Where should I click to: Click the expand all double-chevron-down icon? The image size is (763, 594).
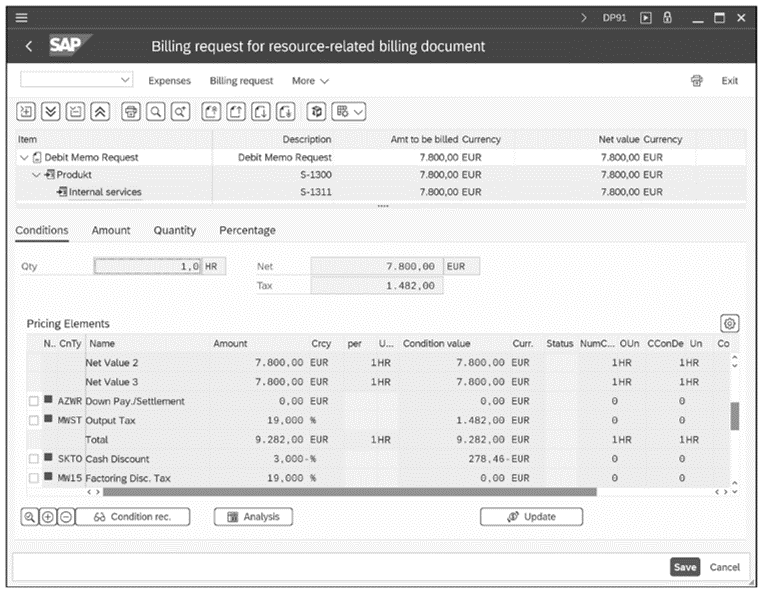point(51,111)
